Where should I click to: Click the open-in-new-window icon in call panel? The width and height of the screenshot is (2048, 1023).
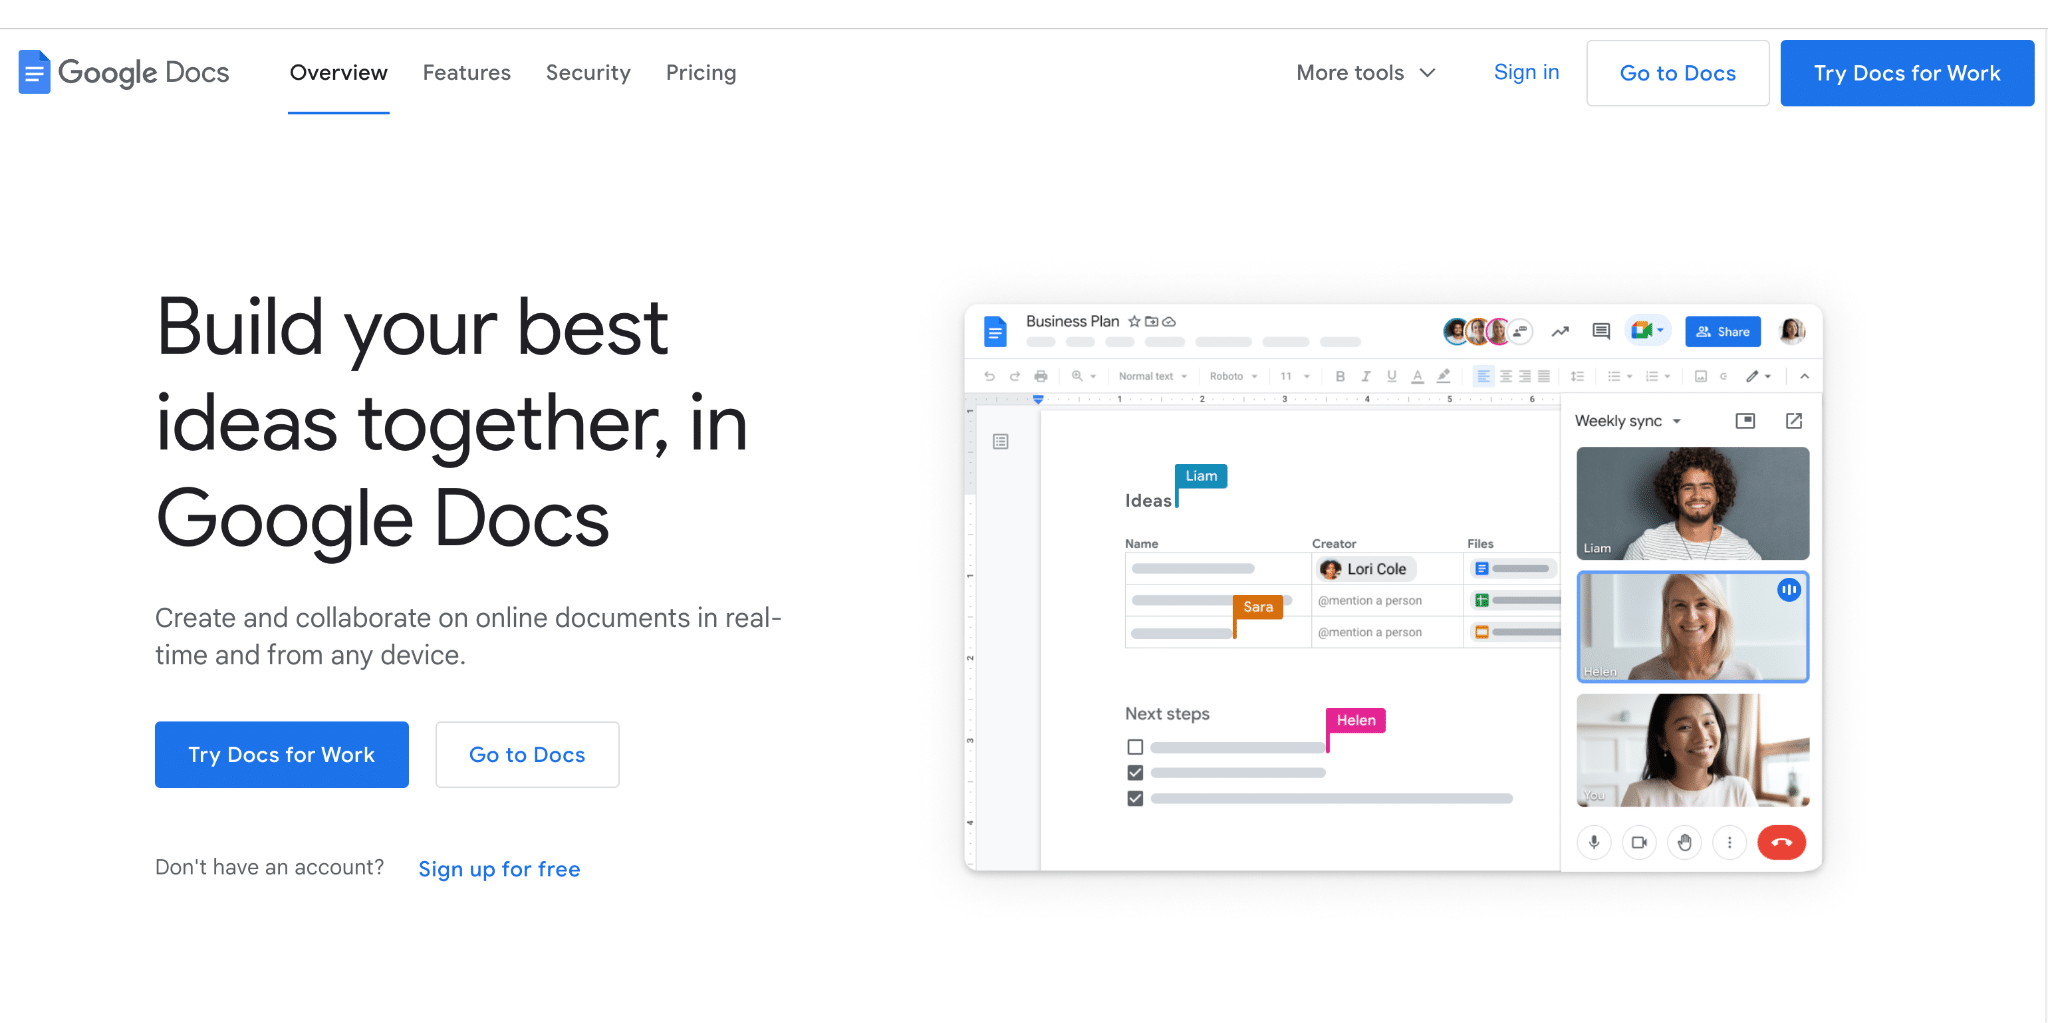(x=1794, y=421)
